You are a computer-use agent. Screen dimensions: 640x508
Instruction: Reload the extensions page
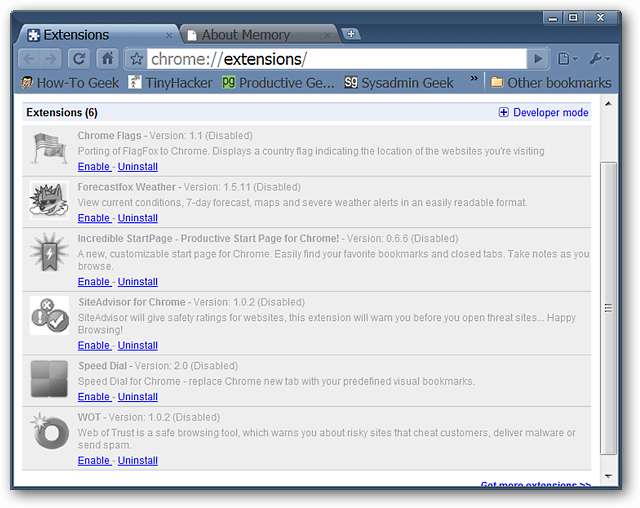tap(79, 59)
